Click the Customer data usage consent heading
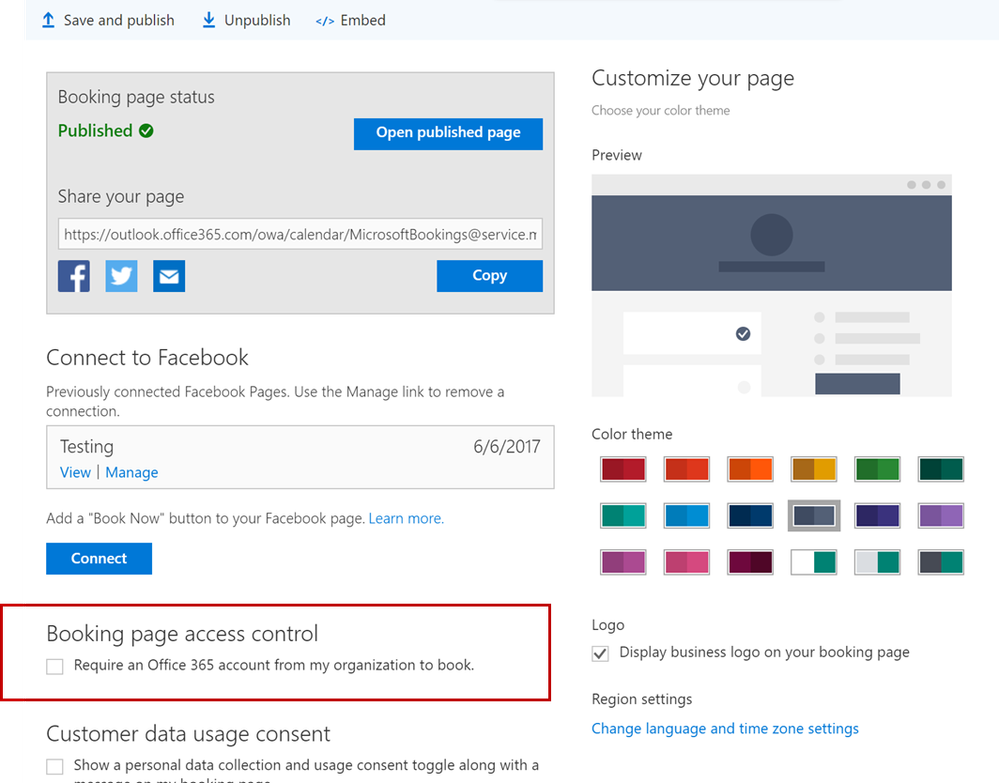The height and width of the screenshot is (783, 999). (189, 734)
